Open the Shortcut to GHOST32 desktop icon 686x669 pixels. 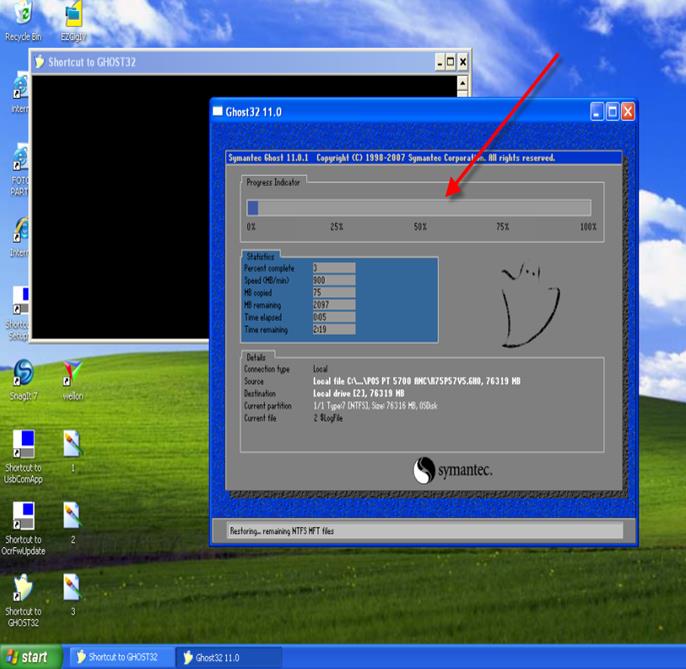pyautogui.click(x=23, y=600)
